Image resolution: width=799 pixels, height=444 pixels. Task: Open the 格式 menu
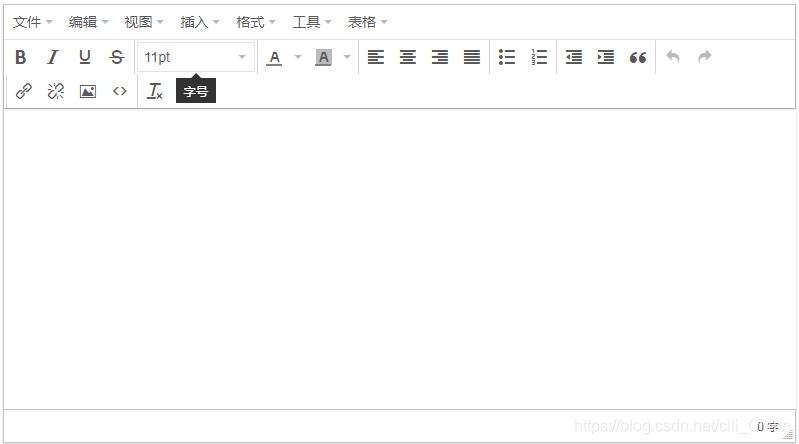[x=256, y=22]
